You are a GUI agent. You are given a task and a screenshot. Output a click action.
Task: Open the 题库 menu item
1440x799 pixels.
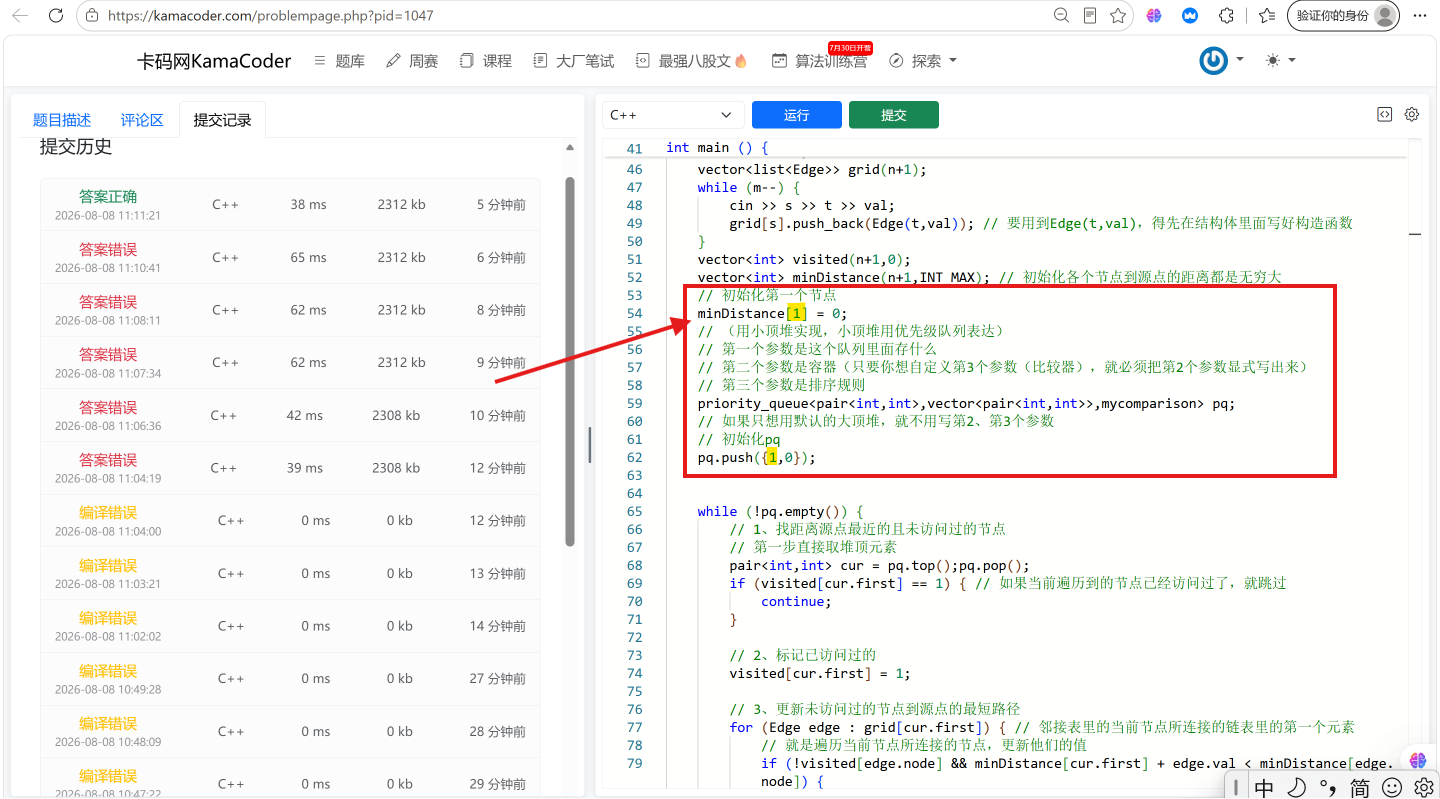[340, 61]
